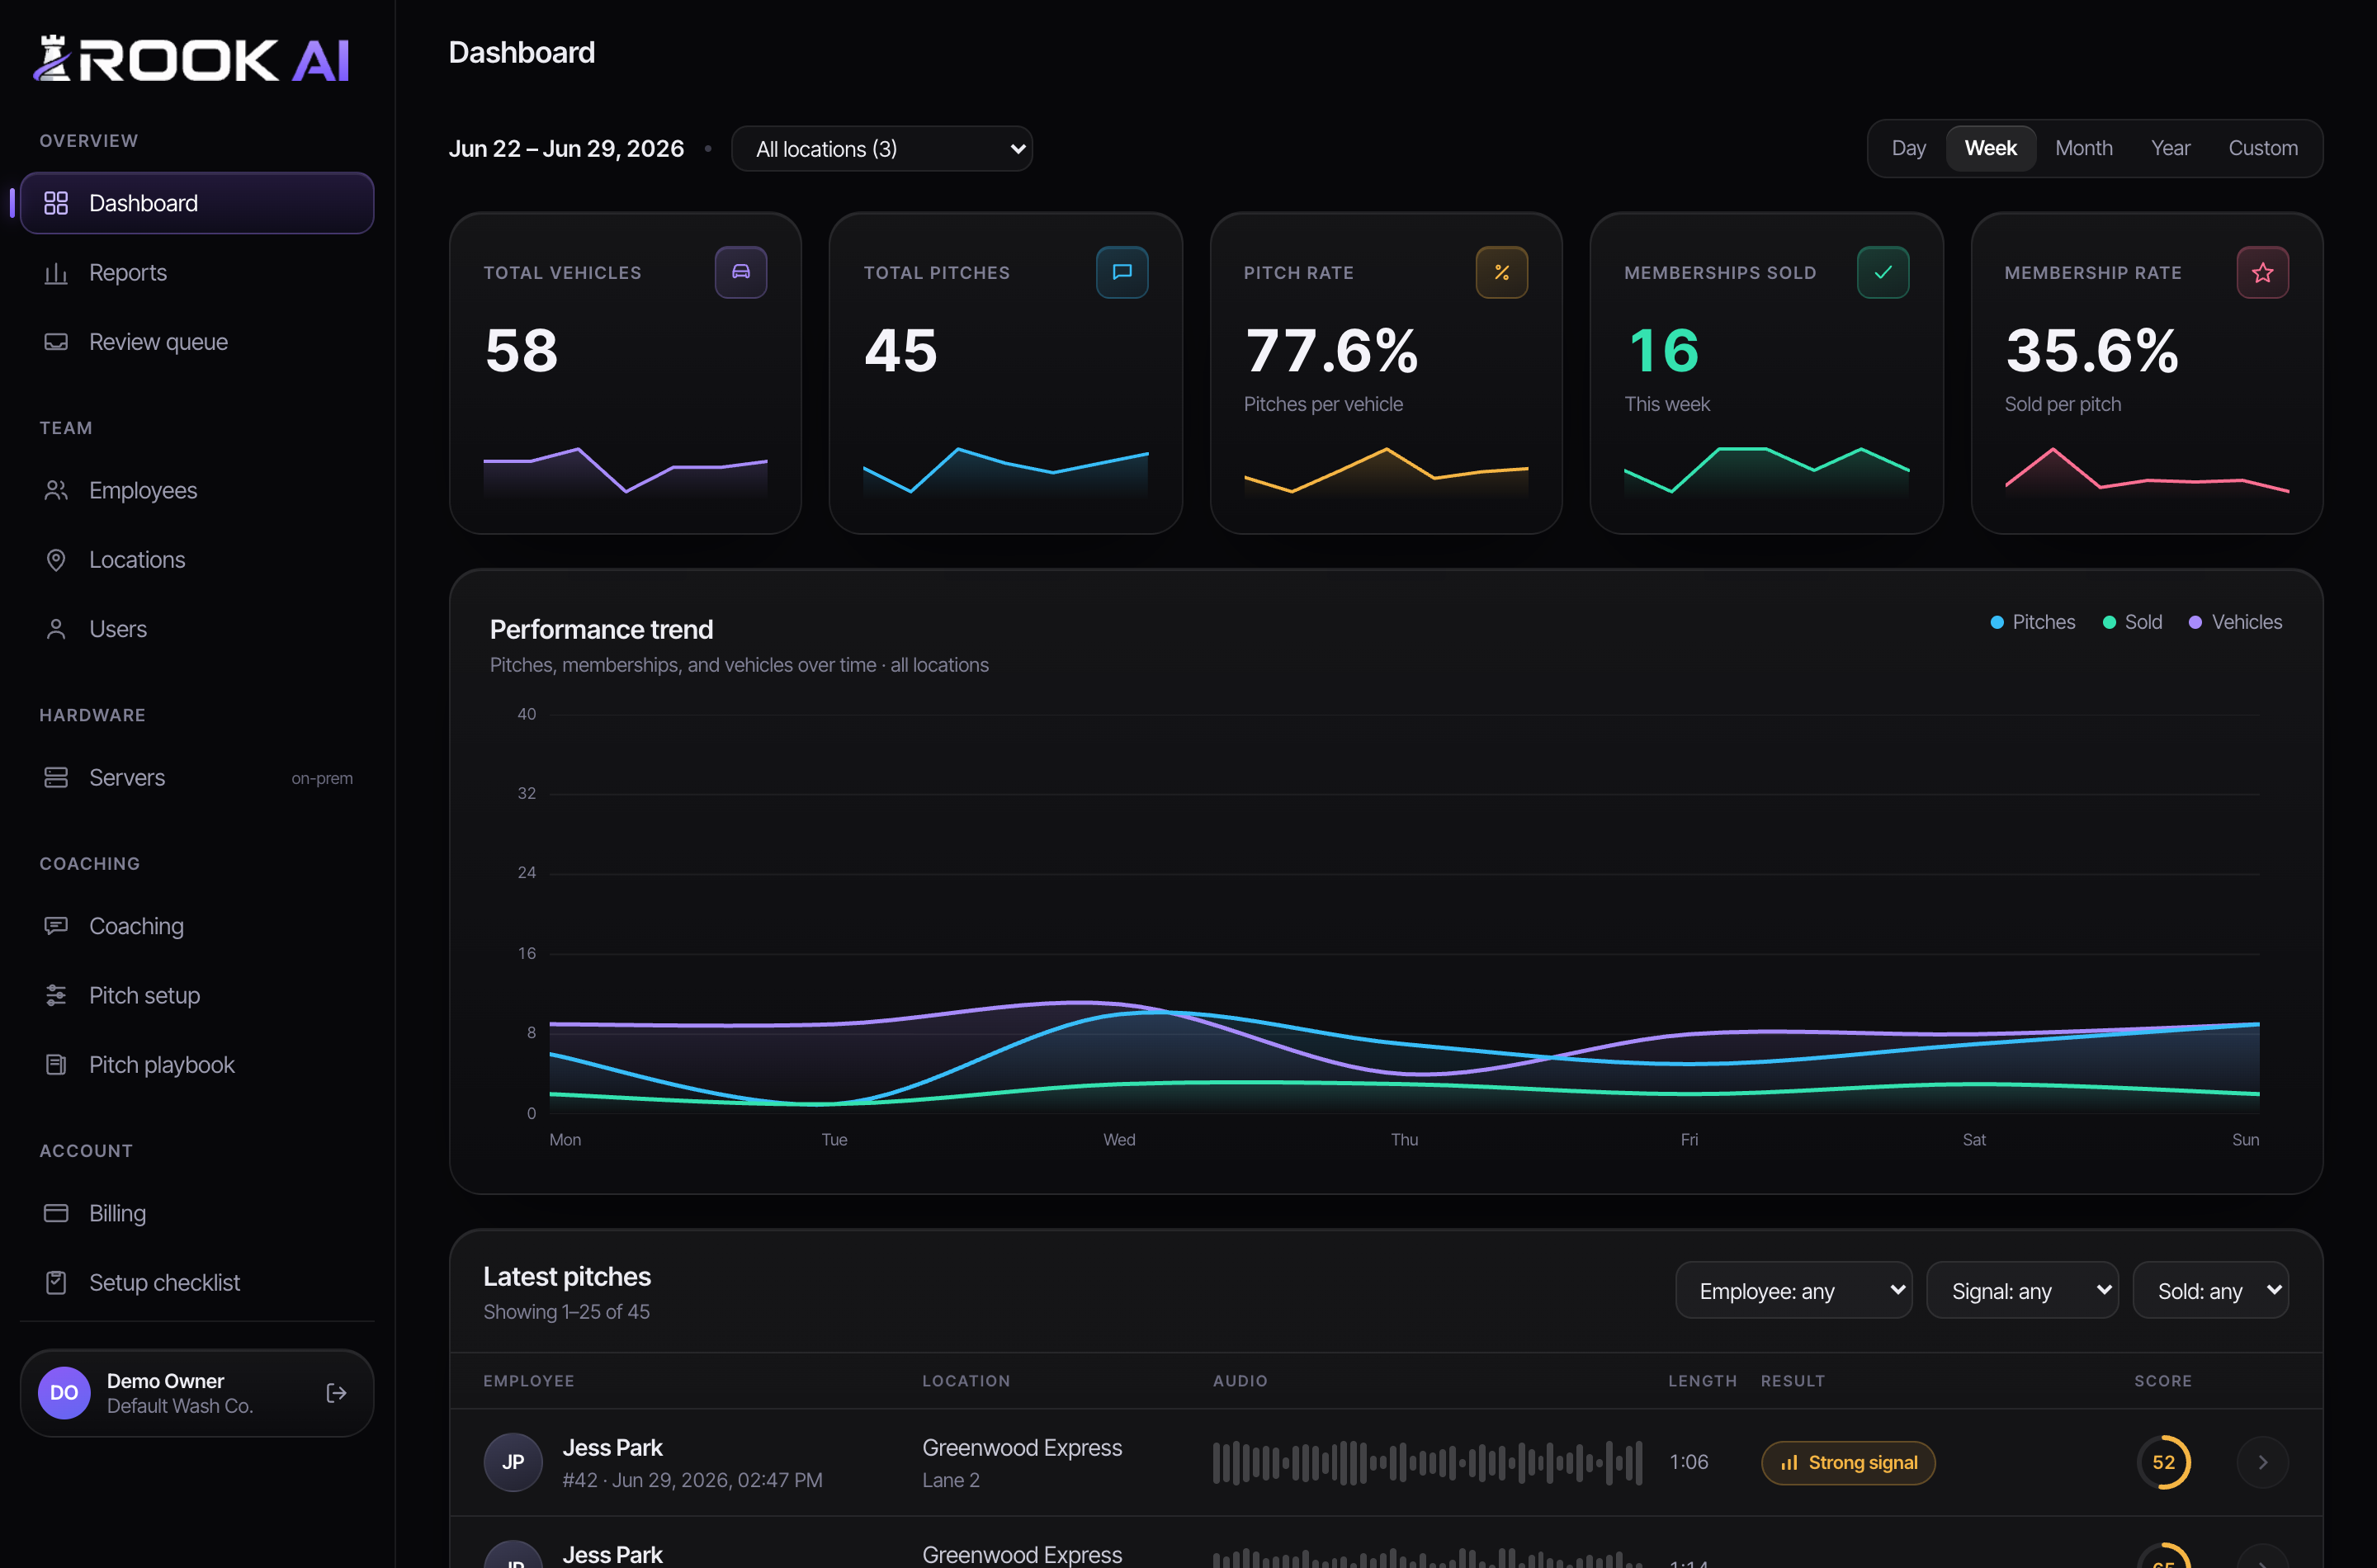Click the Pitch playbook book icon

click(56, 1065)
